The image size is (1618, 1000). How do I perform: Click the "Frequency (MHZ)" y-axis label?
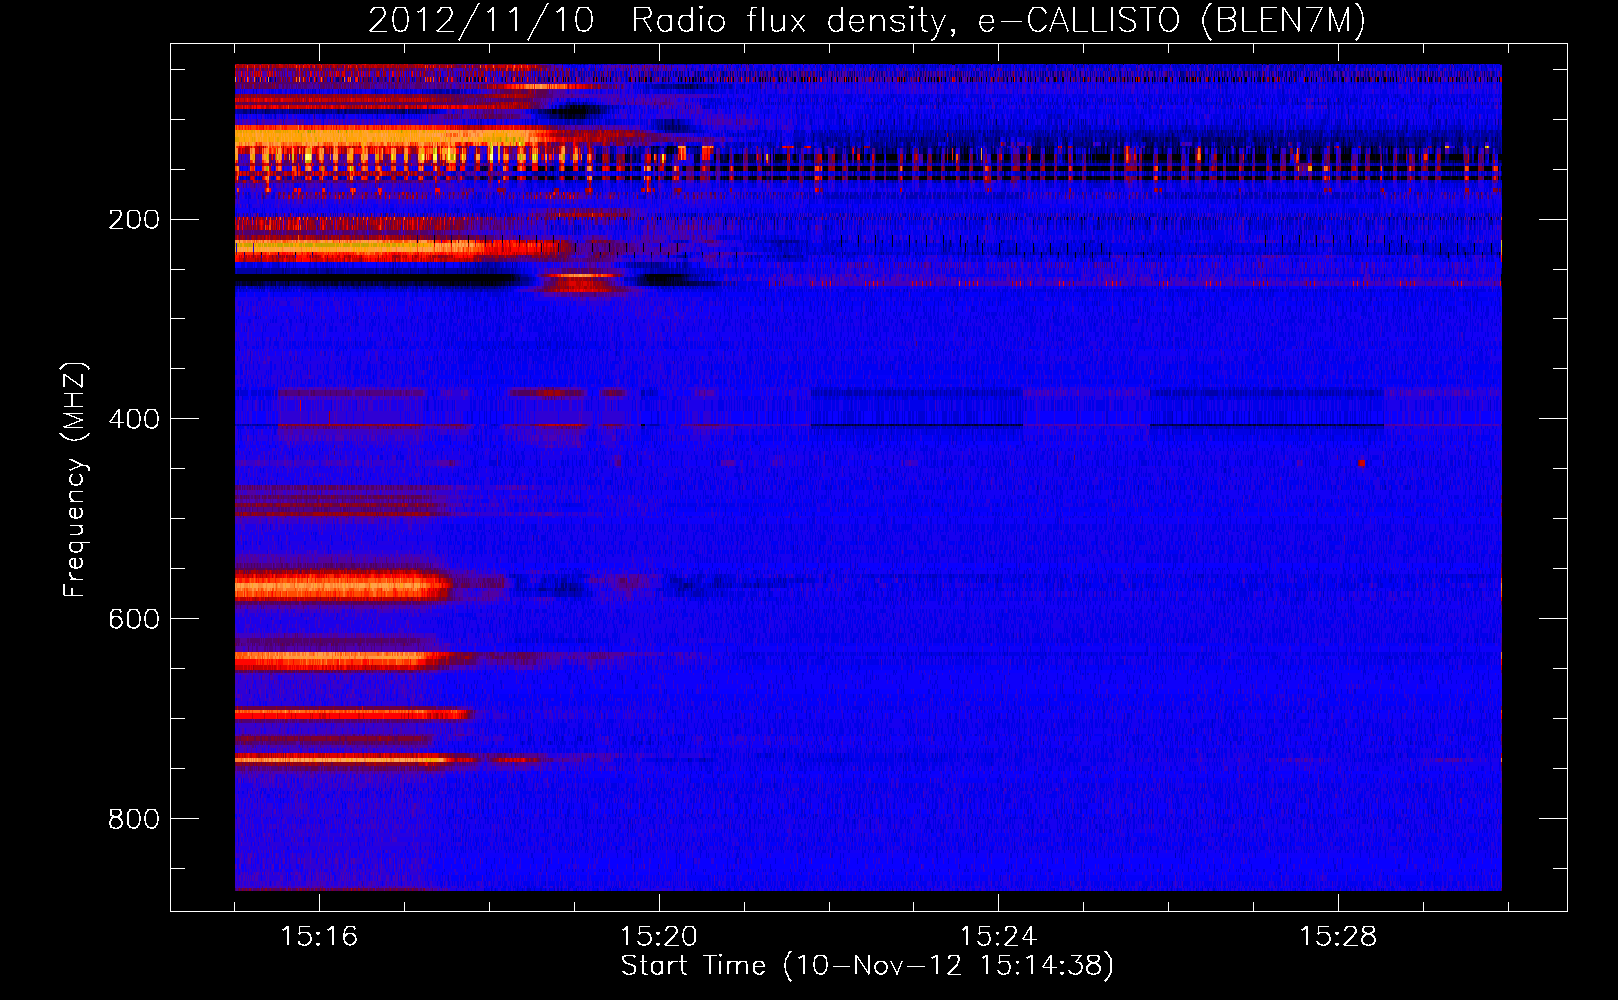[75, 479]
